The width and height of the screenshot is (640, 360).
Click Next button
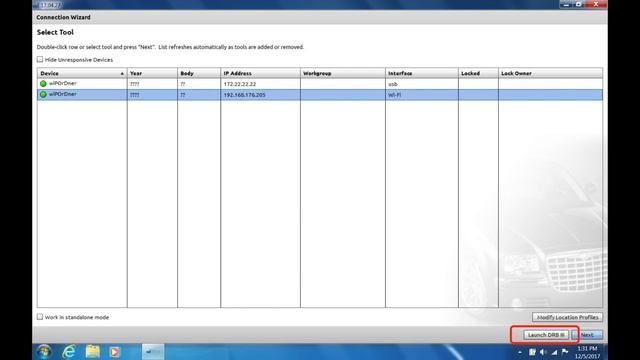[x=587, y=335]
